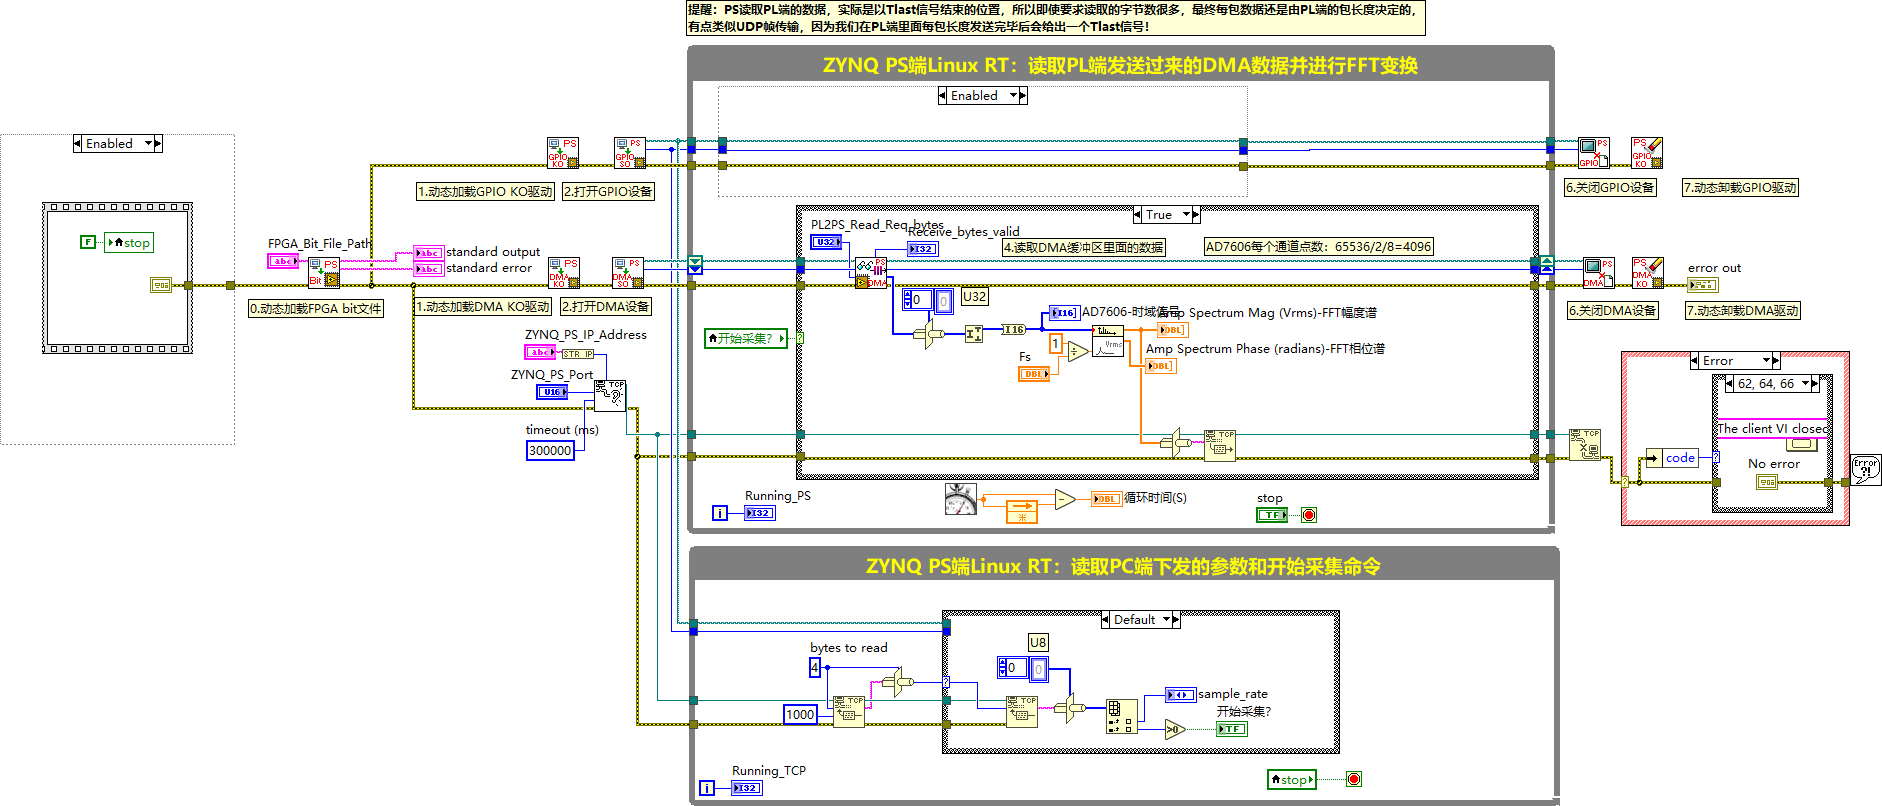Select the DMA KO driver load subVI icon

563,273
